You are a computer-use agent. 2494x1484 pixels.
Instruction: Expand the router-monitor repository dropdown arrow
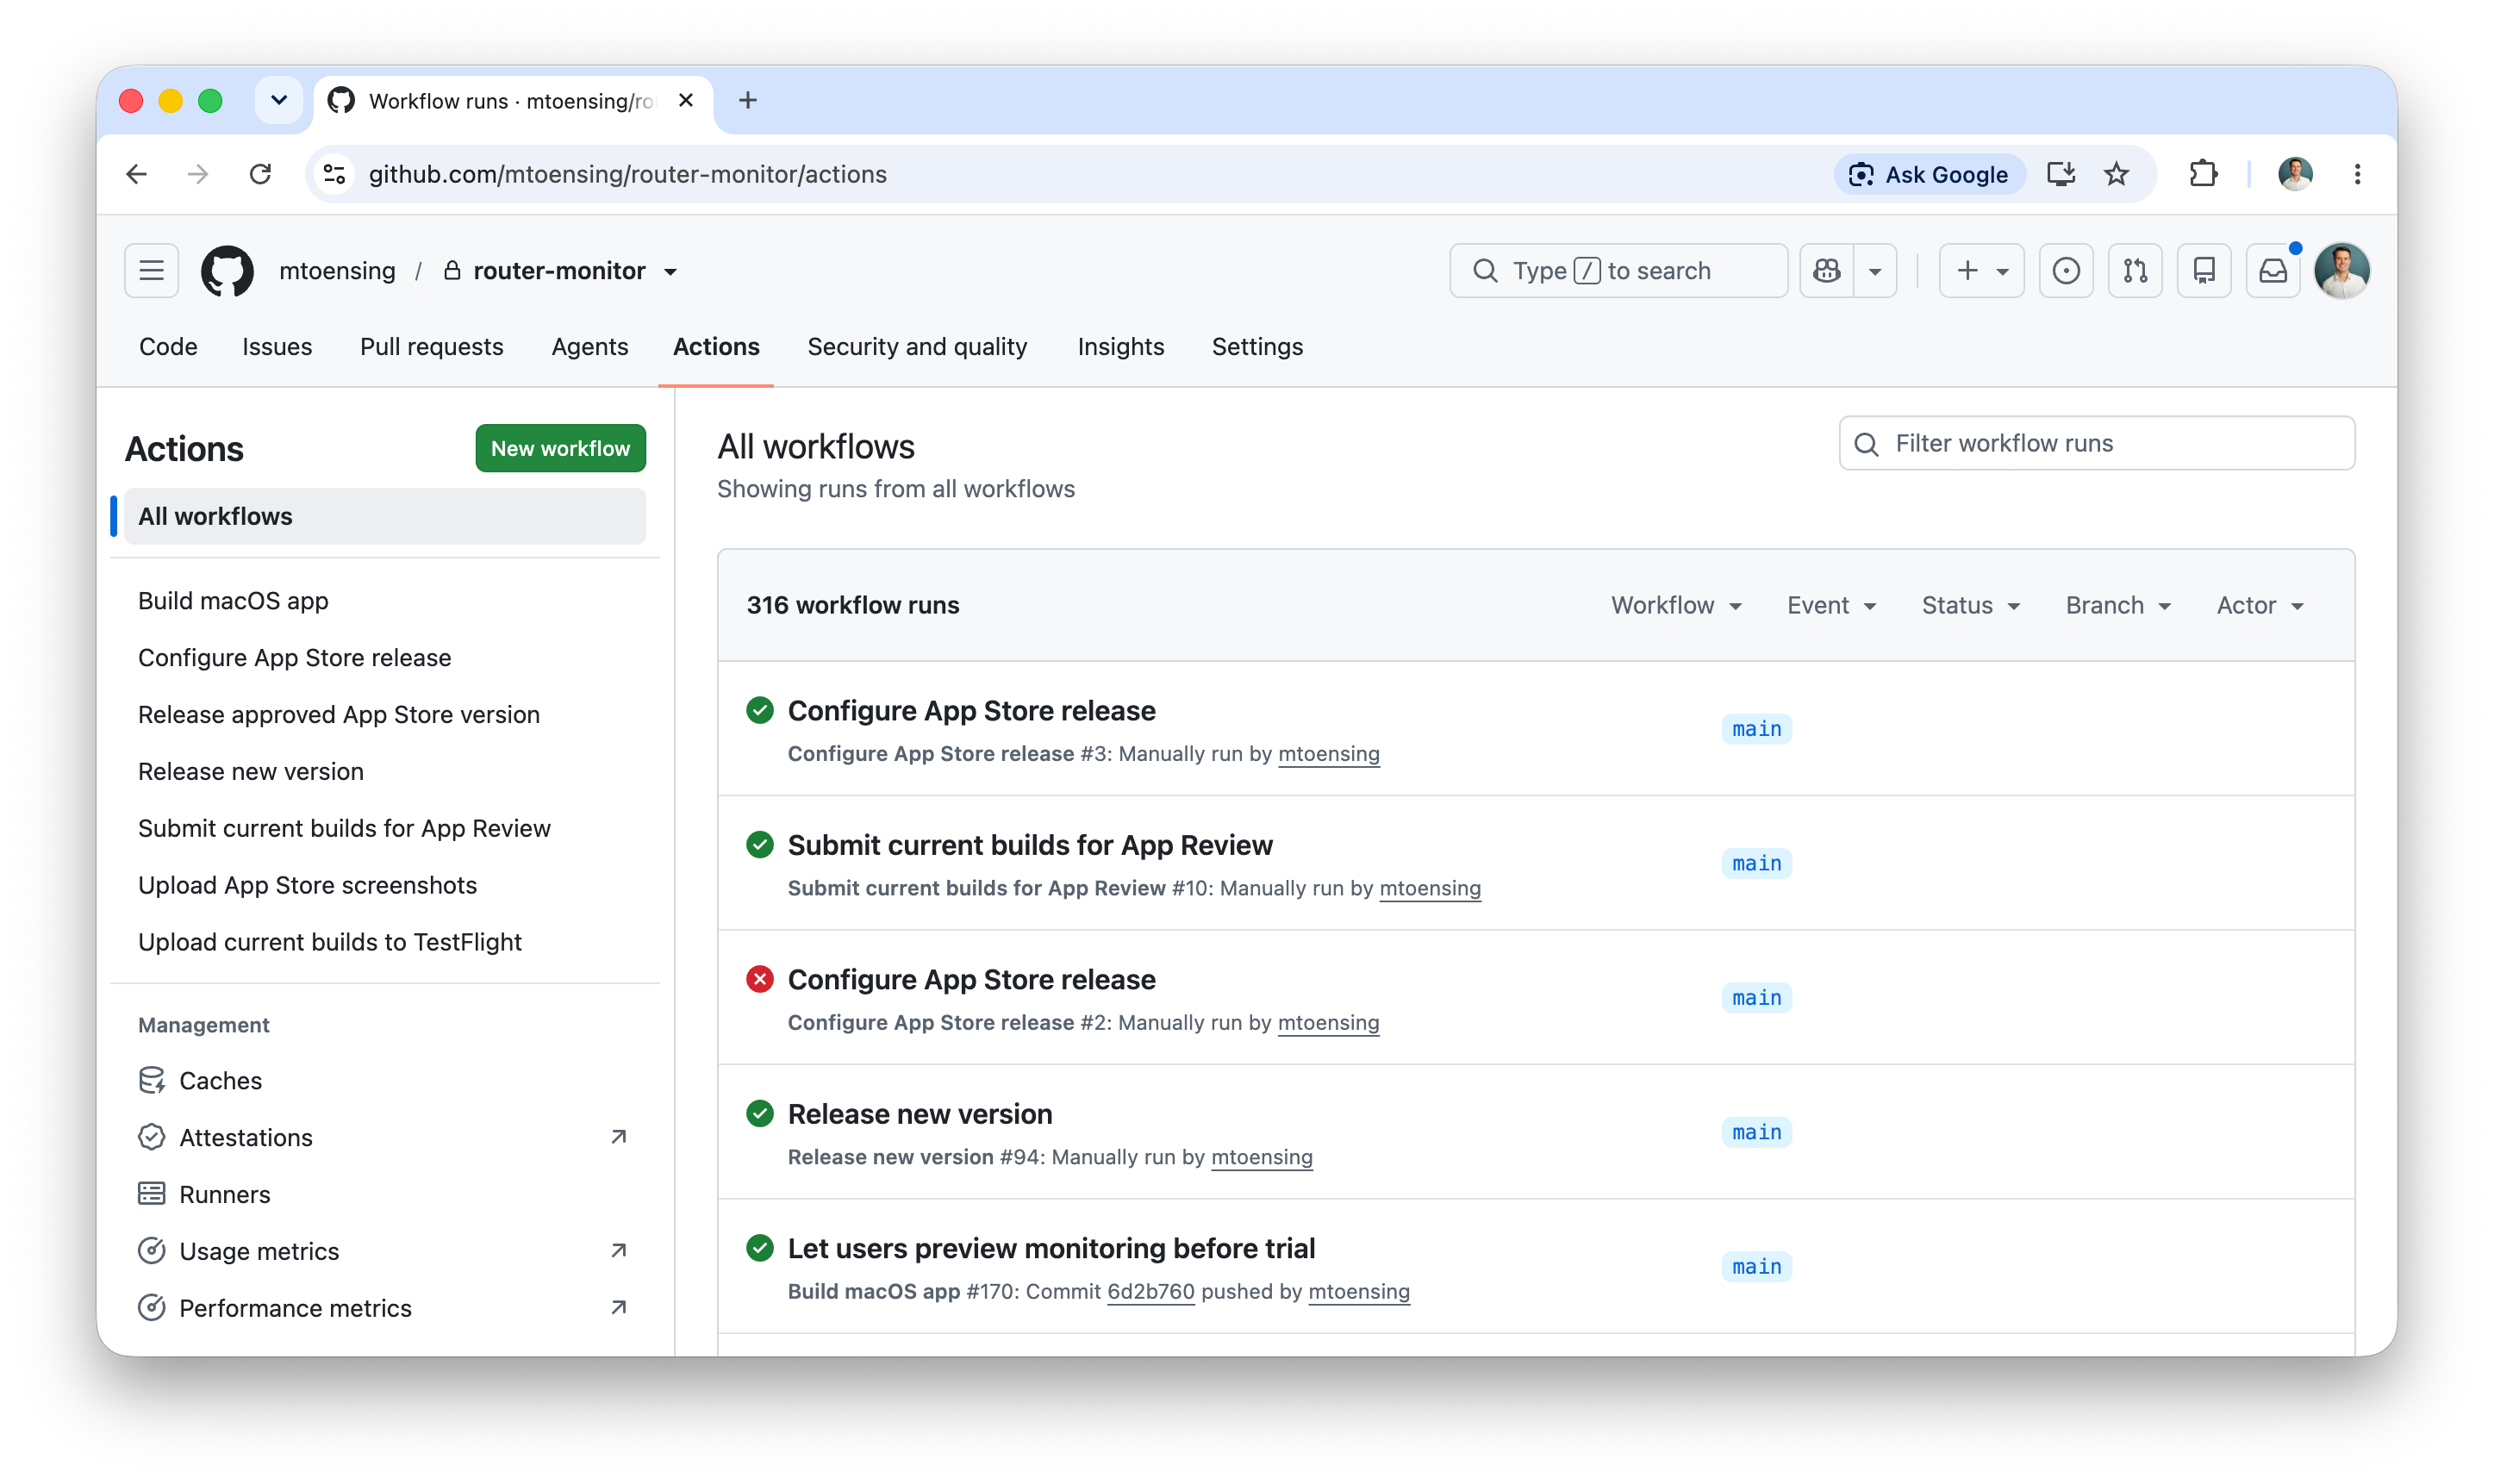coord(670,272)
